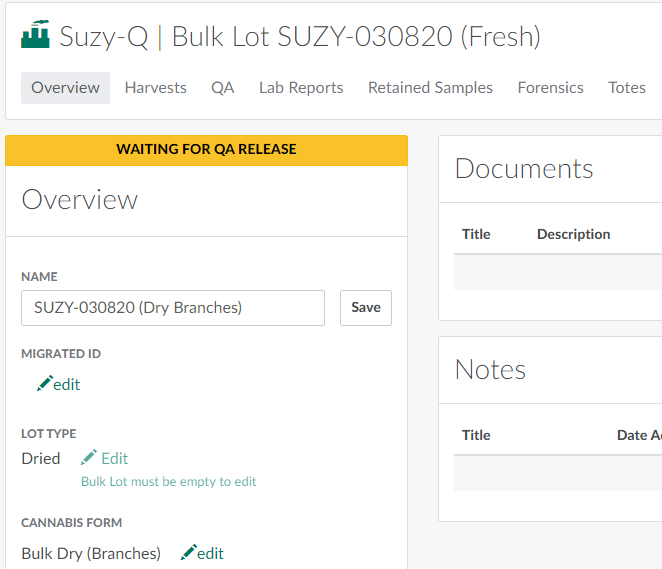Viewport: 662px width, 569px height.
Task: Focus the Name input field
Action: 172,308
